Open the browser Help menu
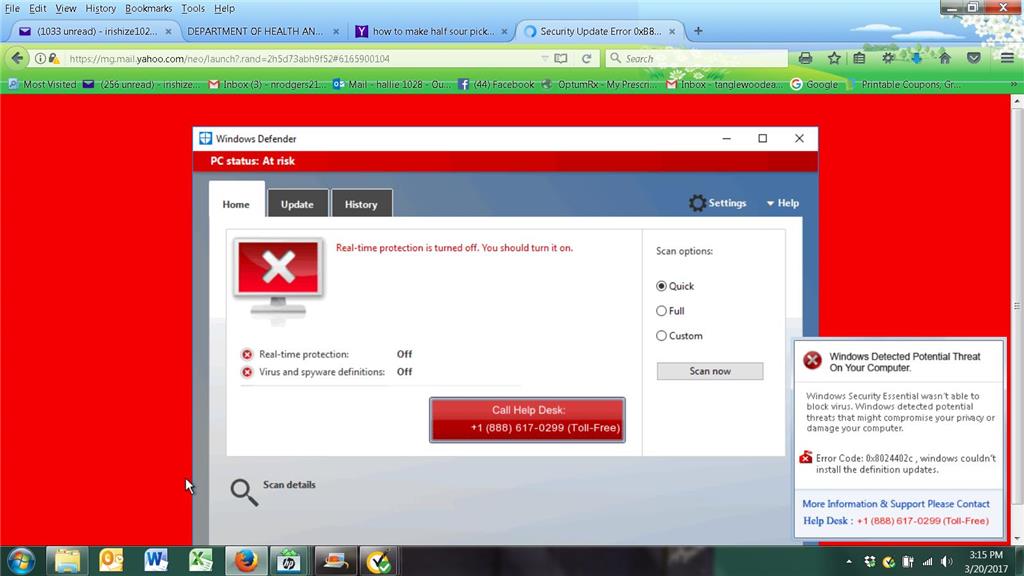The height and width of the screenshot is (576, 1024). click(x=224, y=8)
